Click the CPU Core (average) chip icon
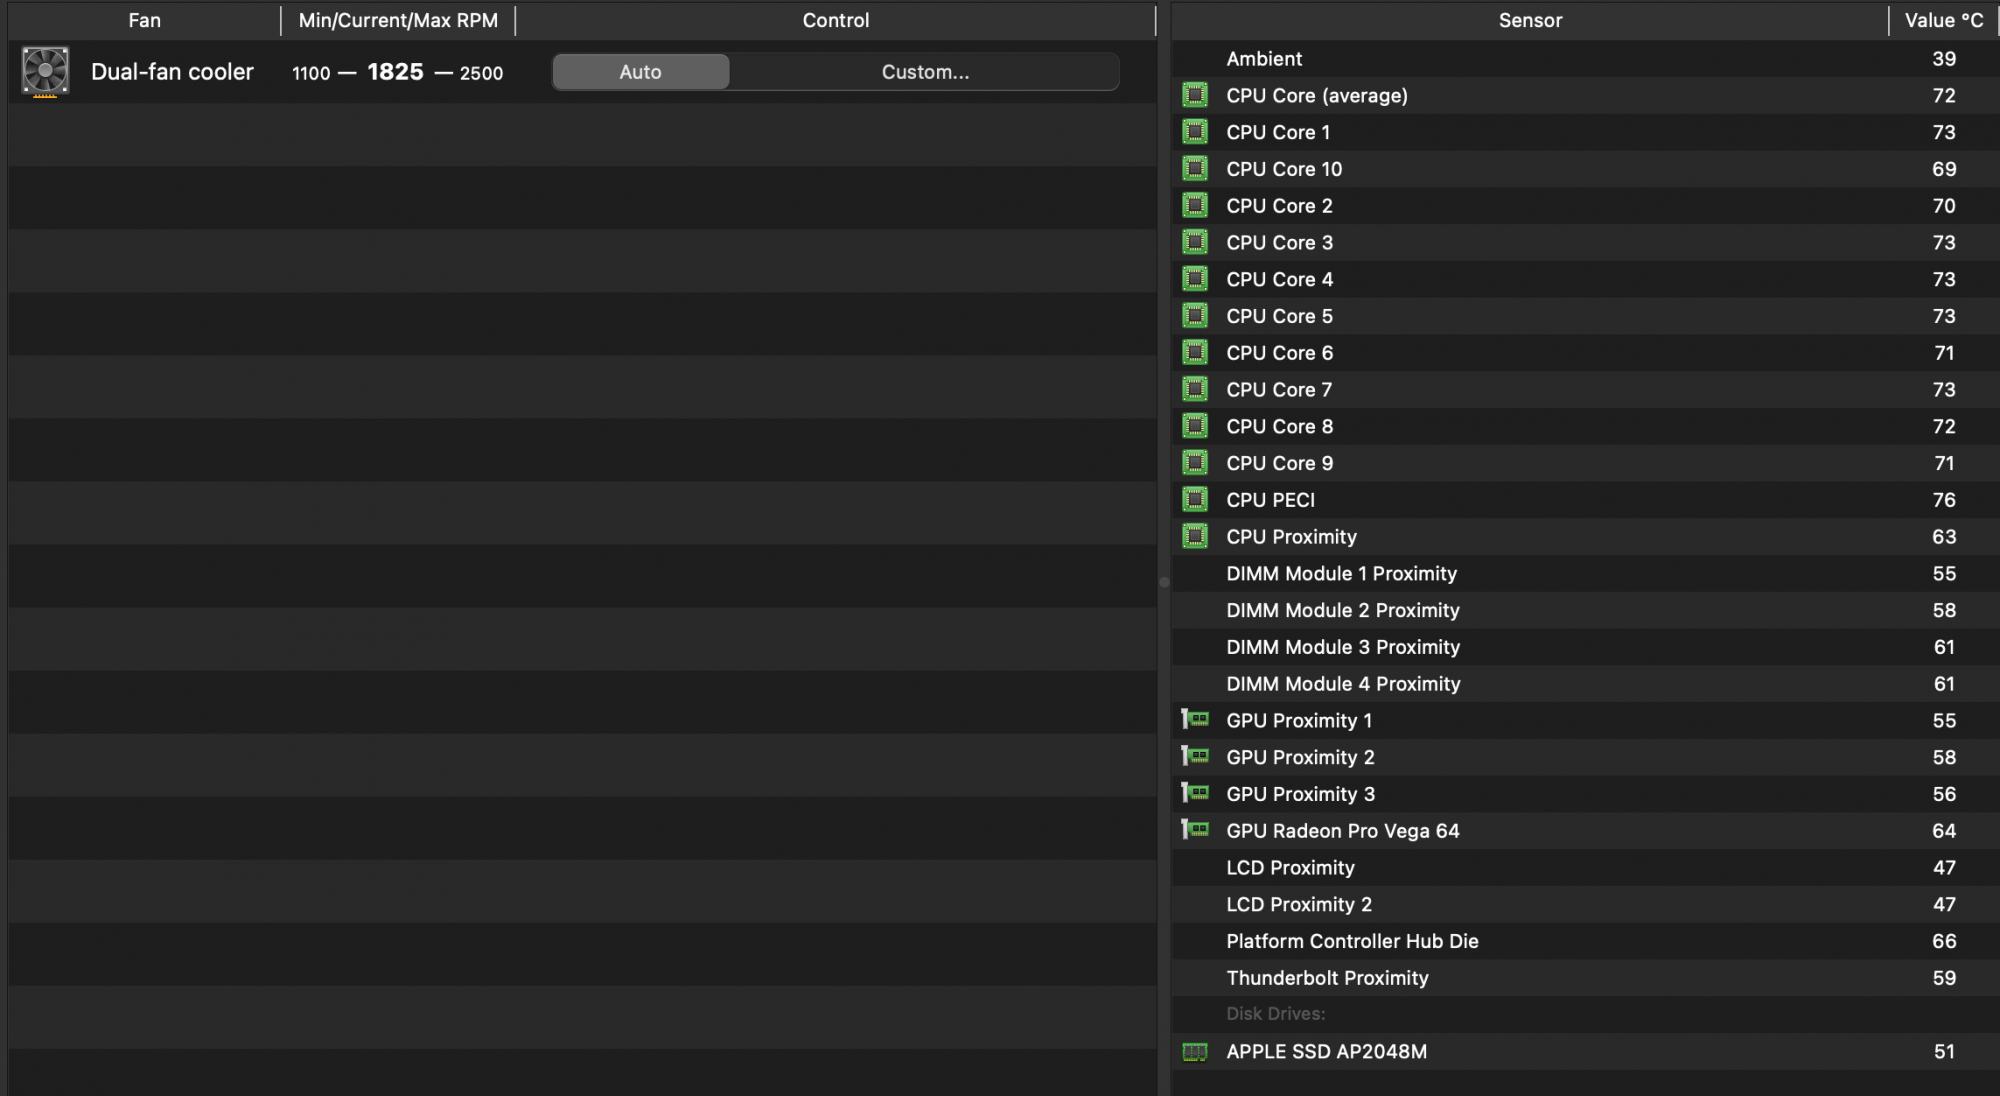 [x=1194, y=96]
